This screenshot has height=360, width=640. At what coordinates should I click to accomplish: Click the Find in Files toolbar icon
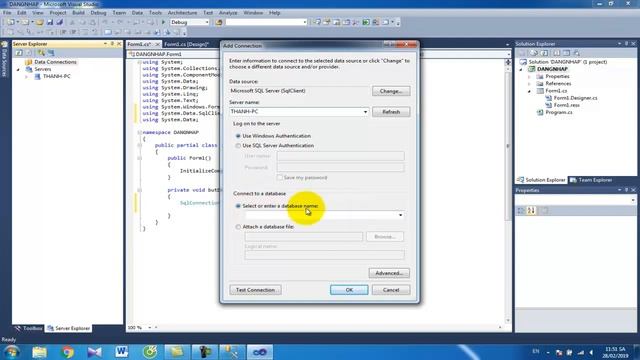(219, 22)
